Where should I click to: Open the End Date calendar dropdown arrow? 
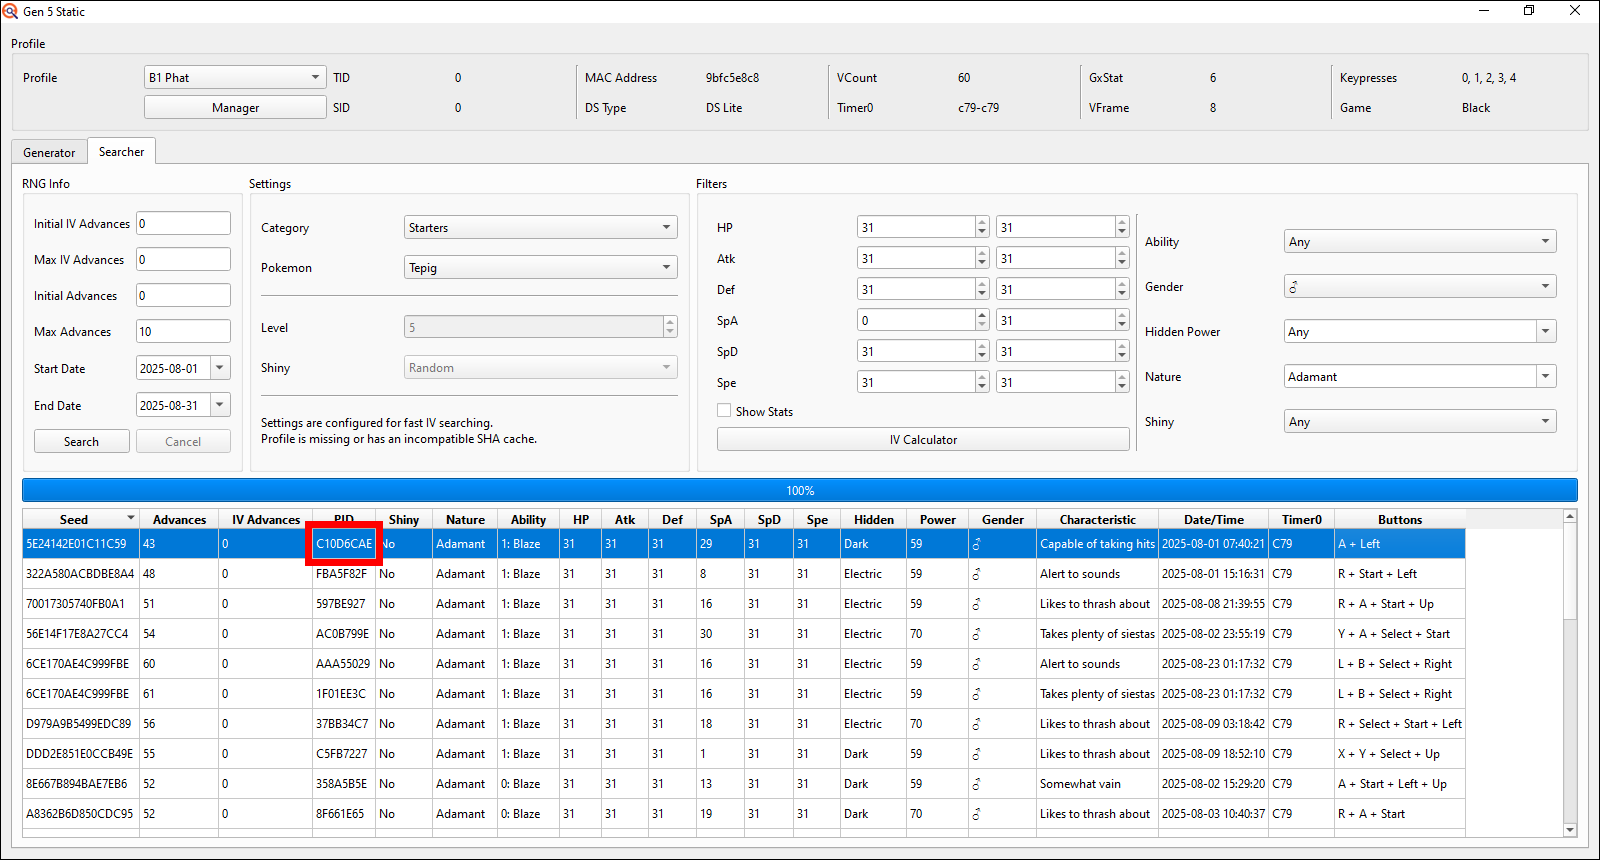tap(220, 405)
